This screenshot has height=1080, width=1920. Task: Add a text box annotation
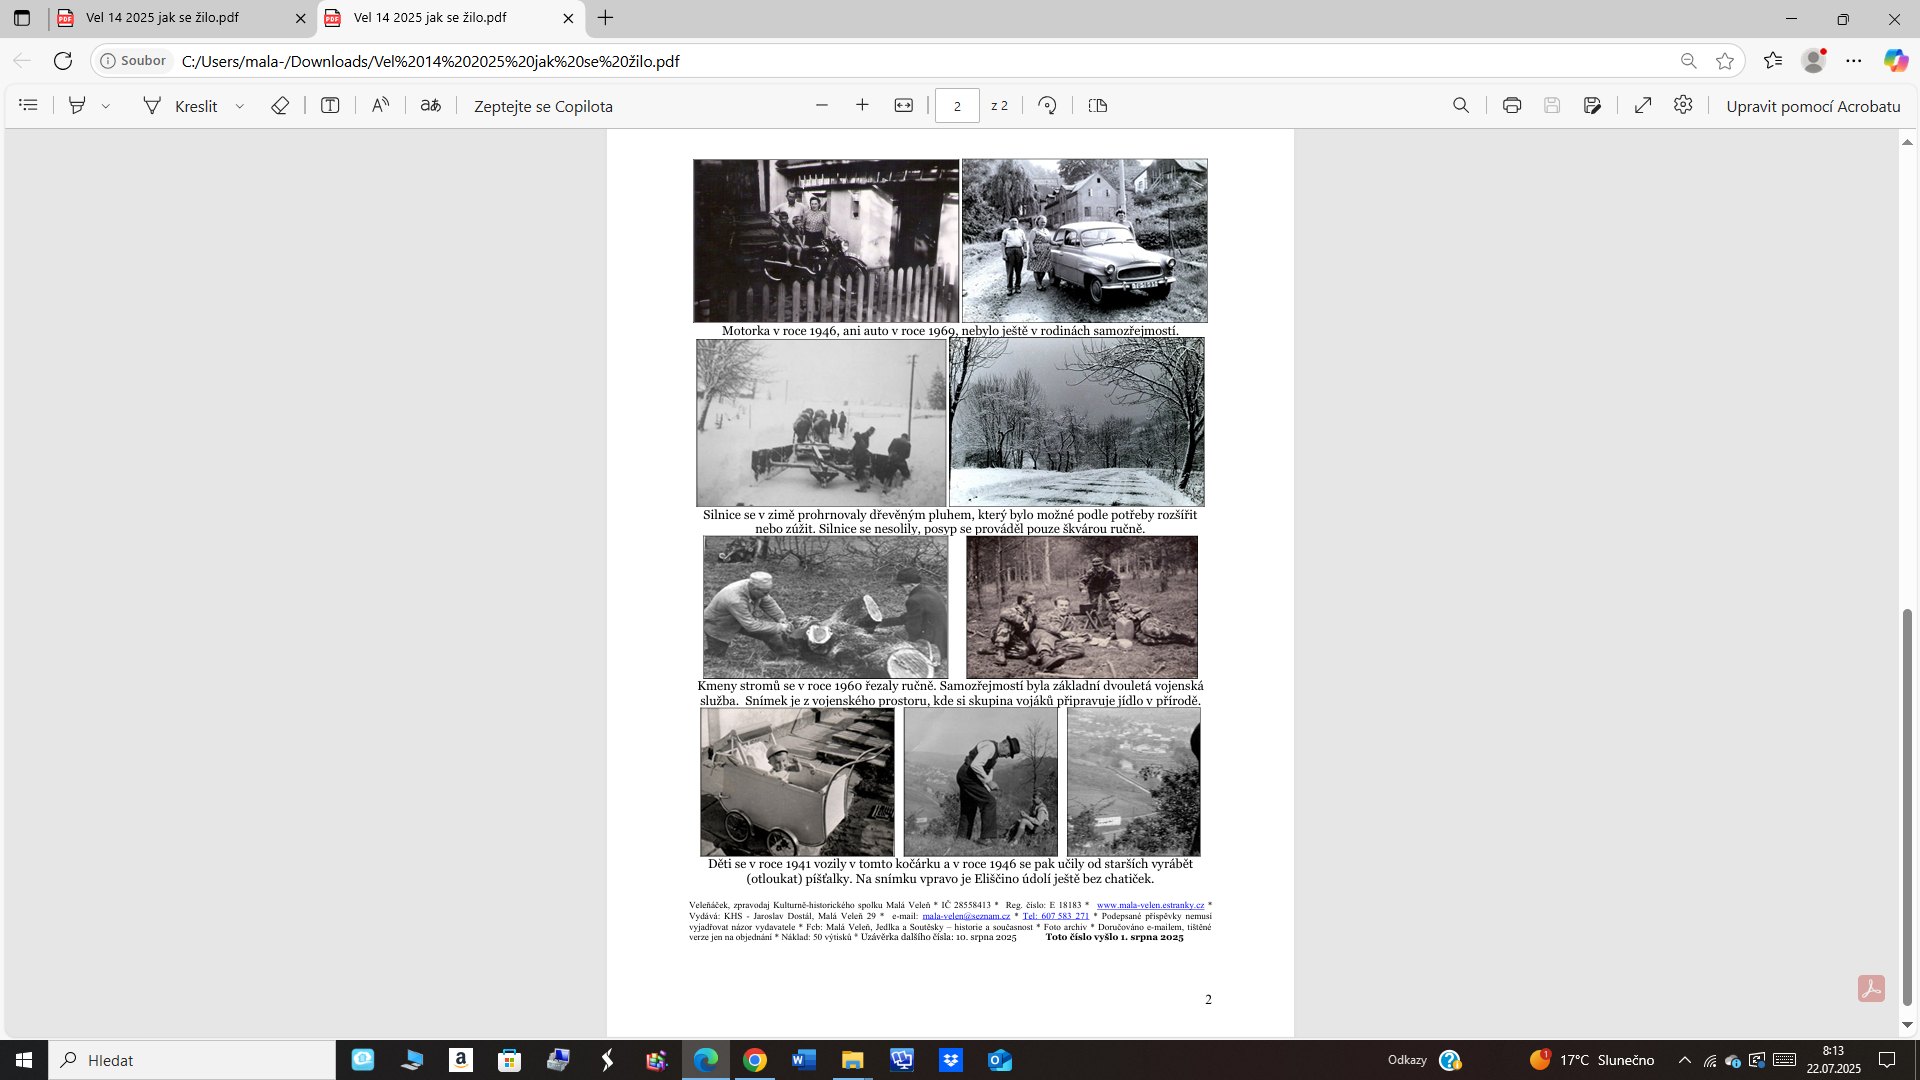(x=330, y=105)
